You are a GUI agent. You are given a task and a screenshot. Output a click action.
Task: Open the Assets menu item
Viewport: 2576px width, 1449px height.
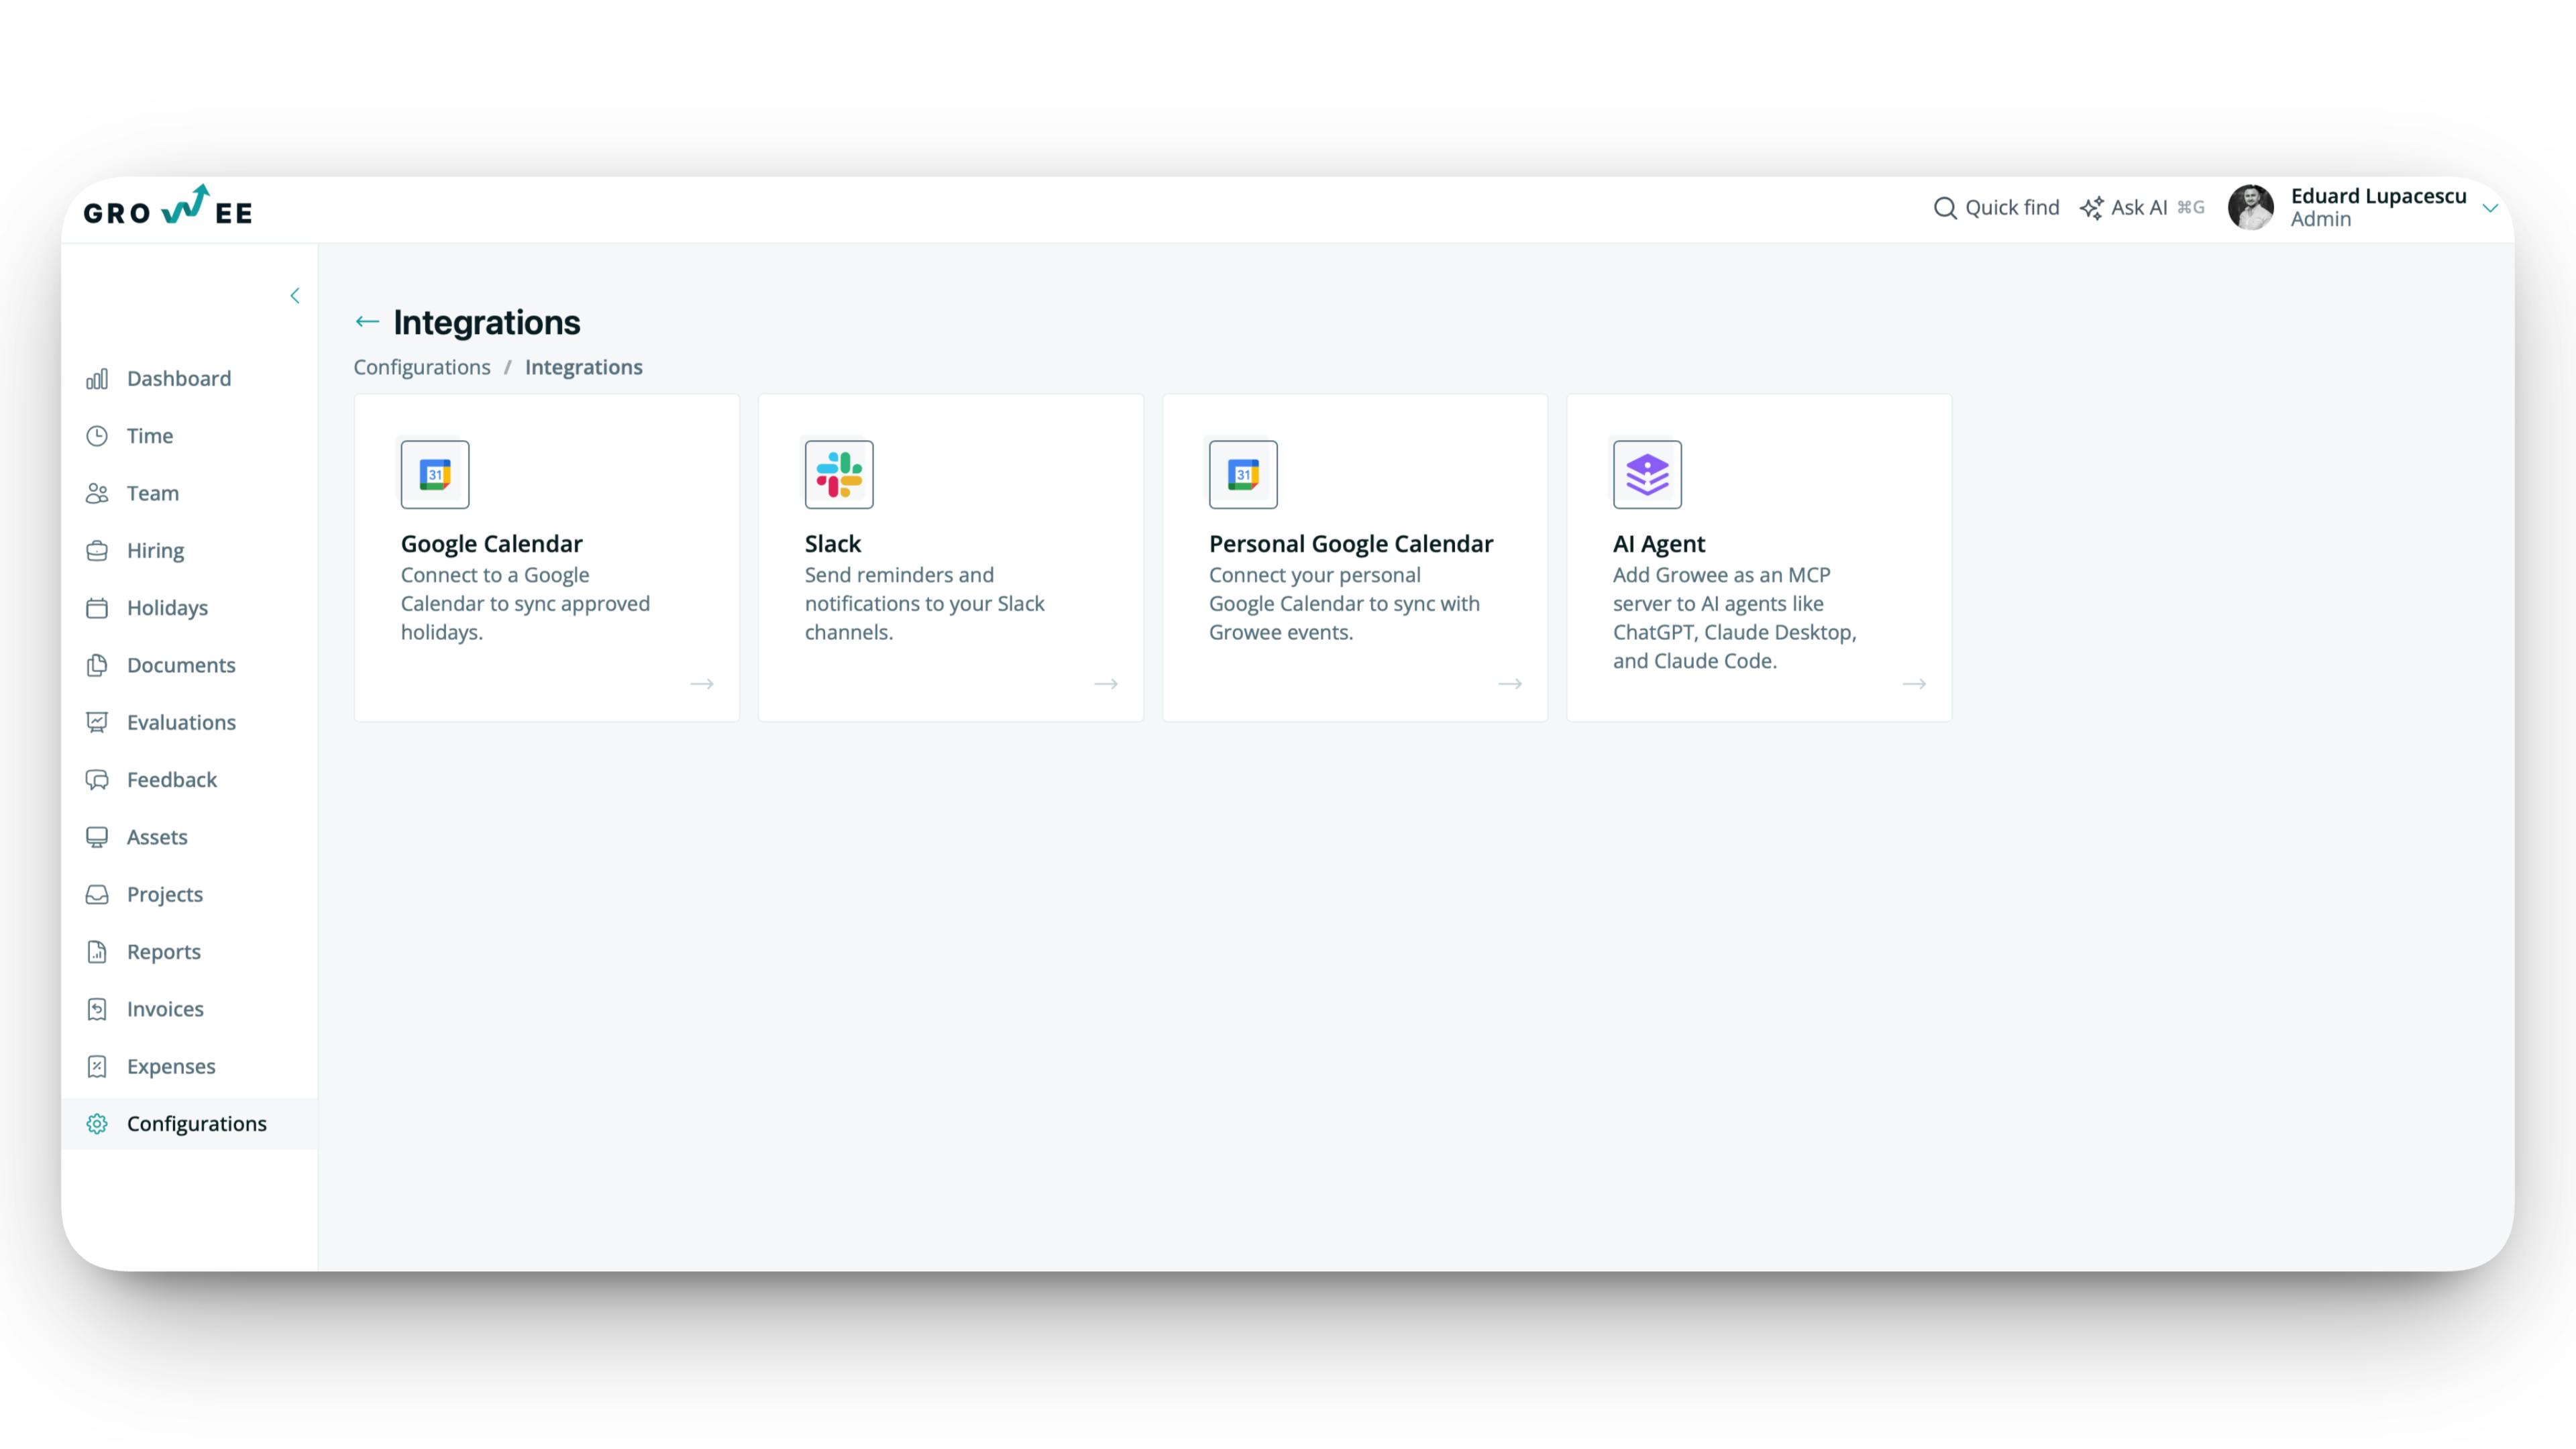click(189, 837)
